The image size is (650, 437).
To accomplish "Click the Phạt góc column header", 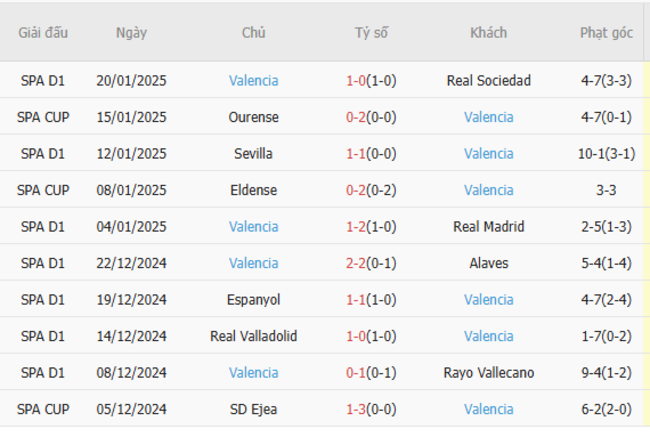I will pos(606,32).
